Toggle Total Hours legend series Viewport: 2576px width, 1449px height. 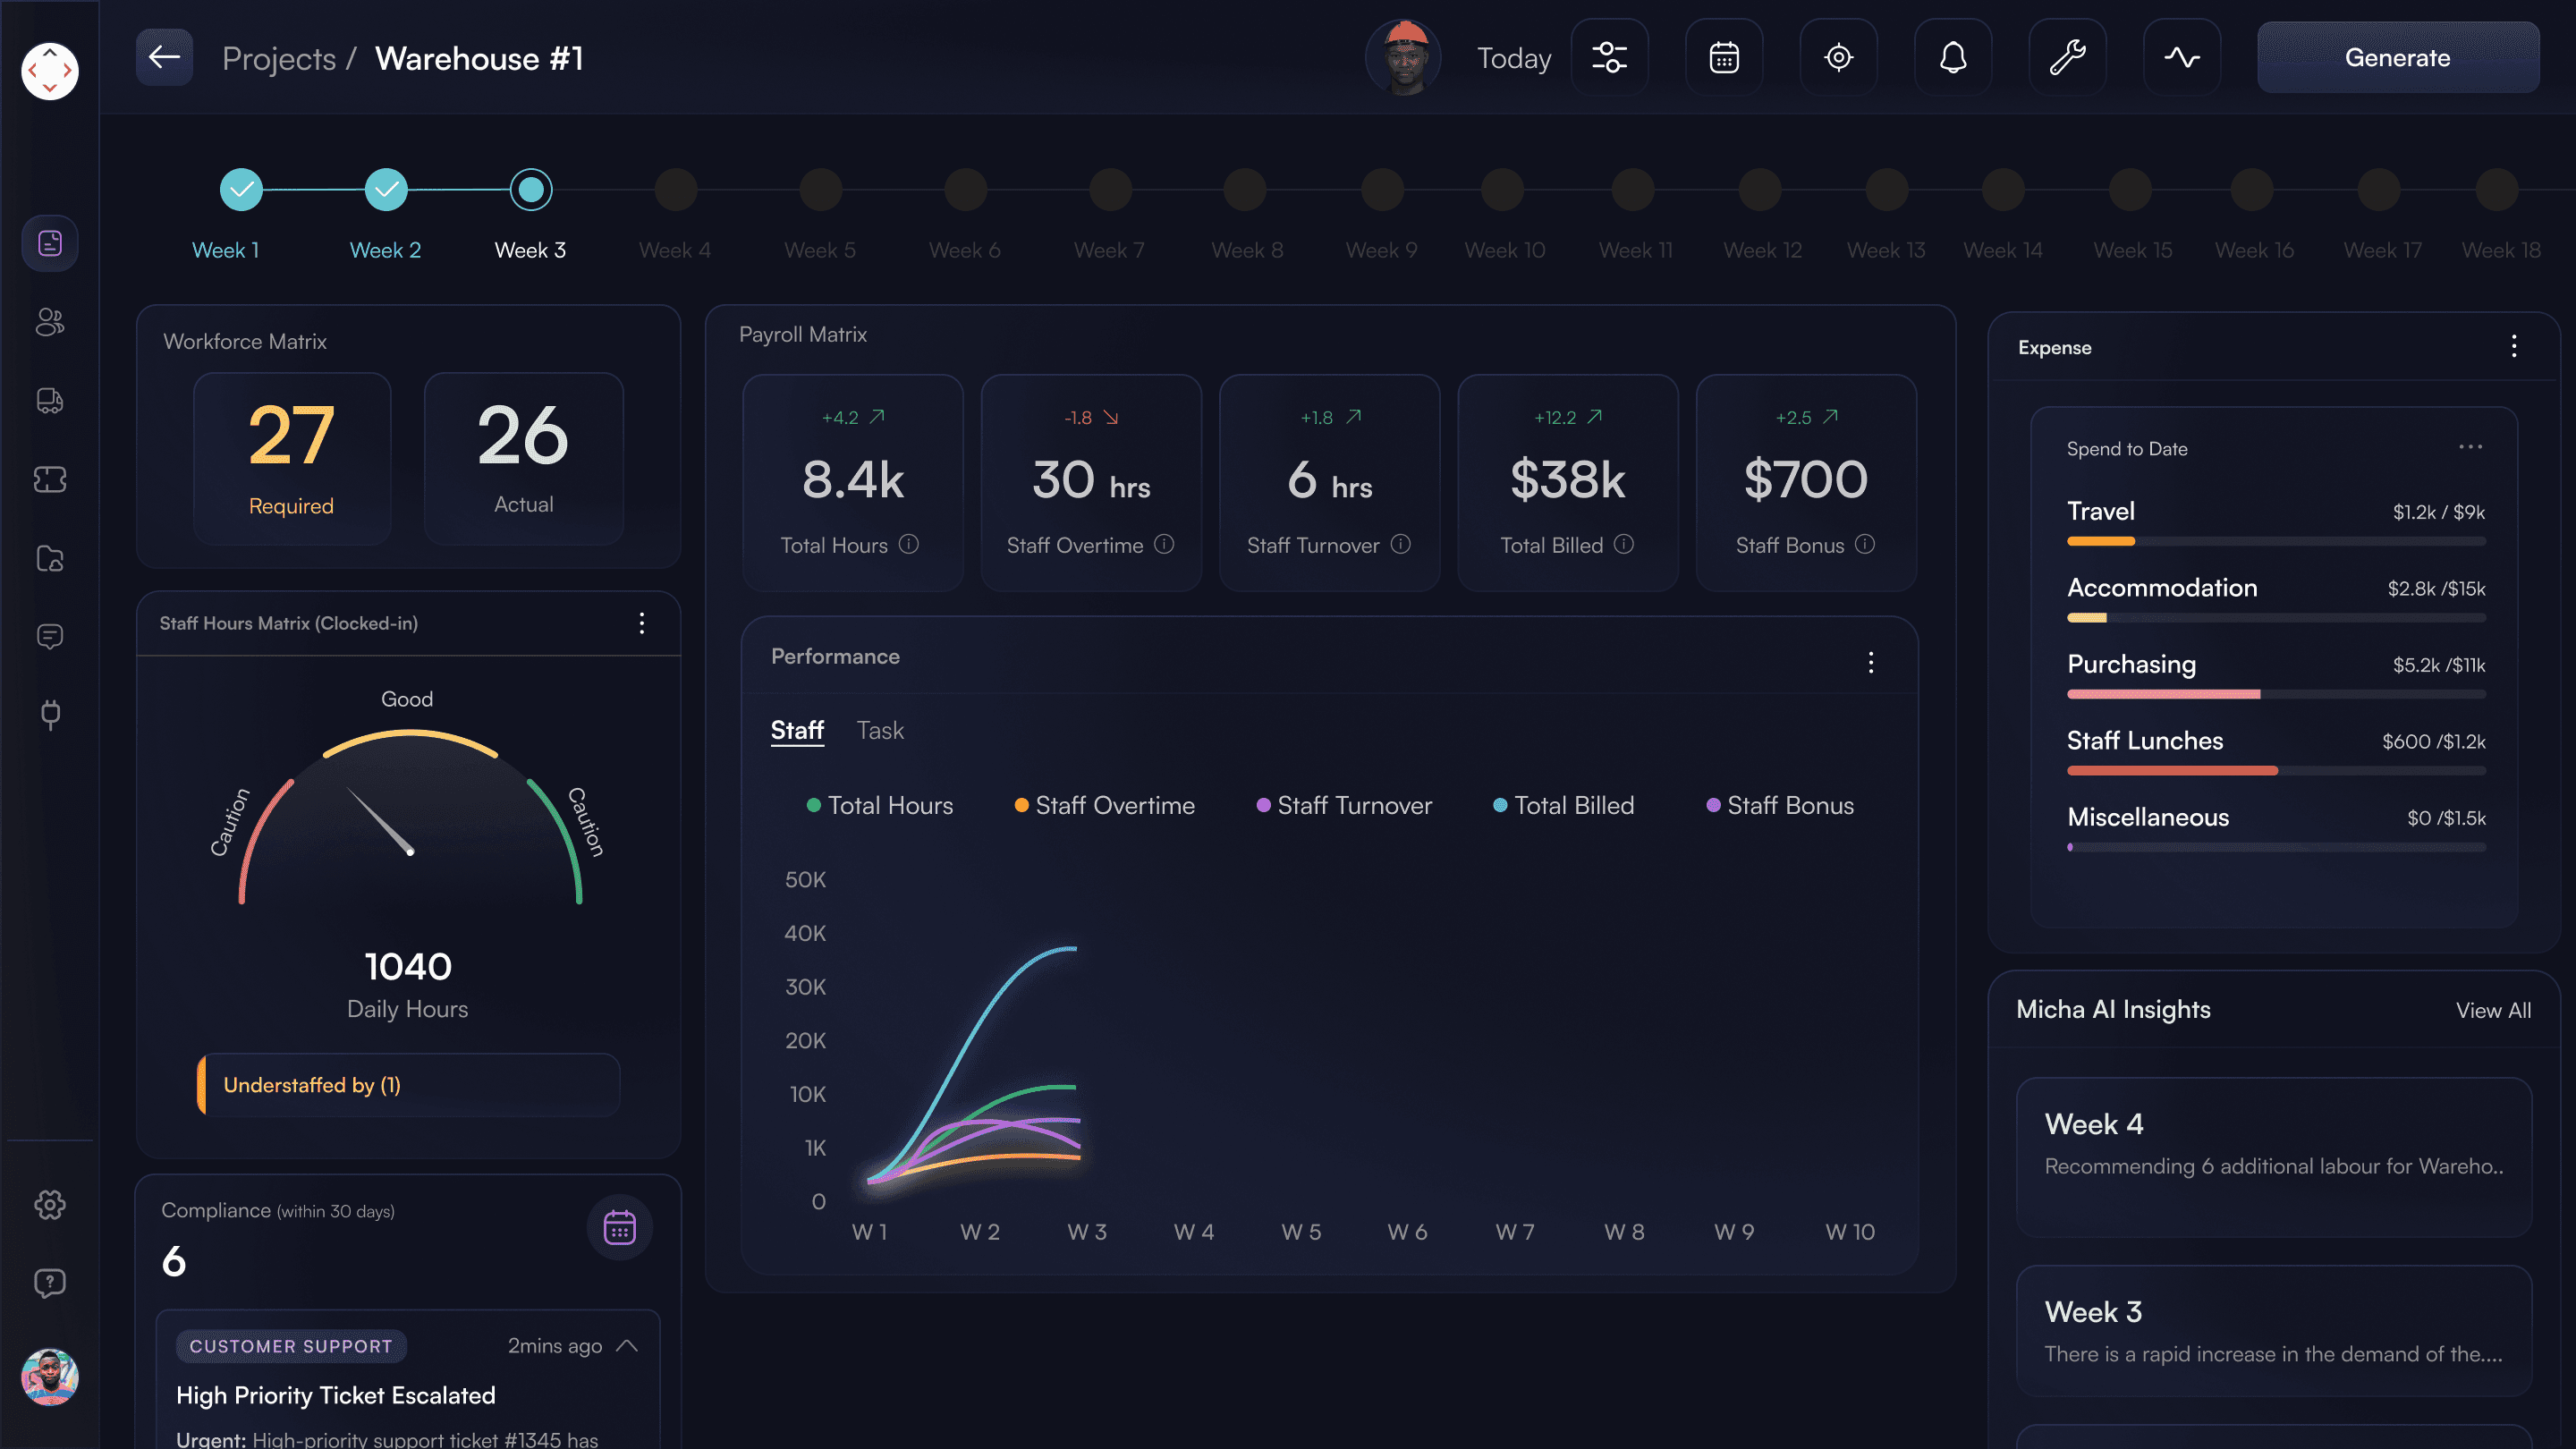[x=880, y=805]
